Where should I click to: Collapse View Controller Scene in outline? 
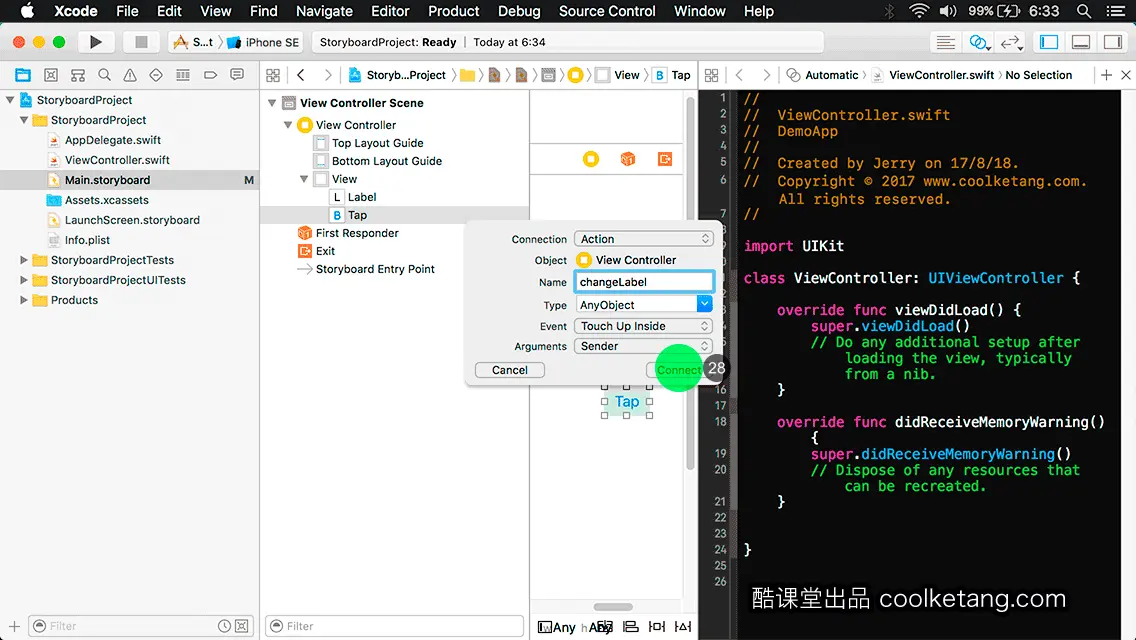tap(272, 103)
